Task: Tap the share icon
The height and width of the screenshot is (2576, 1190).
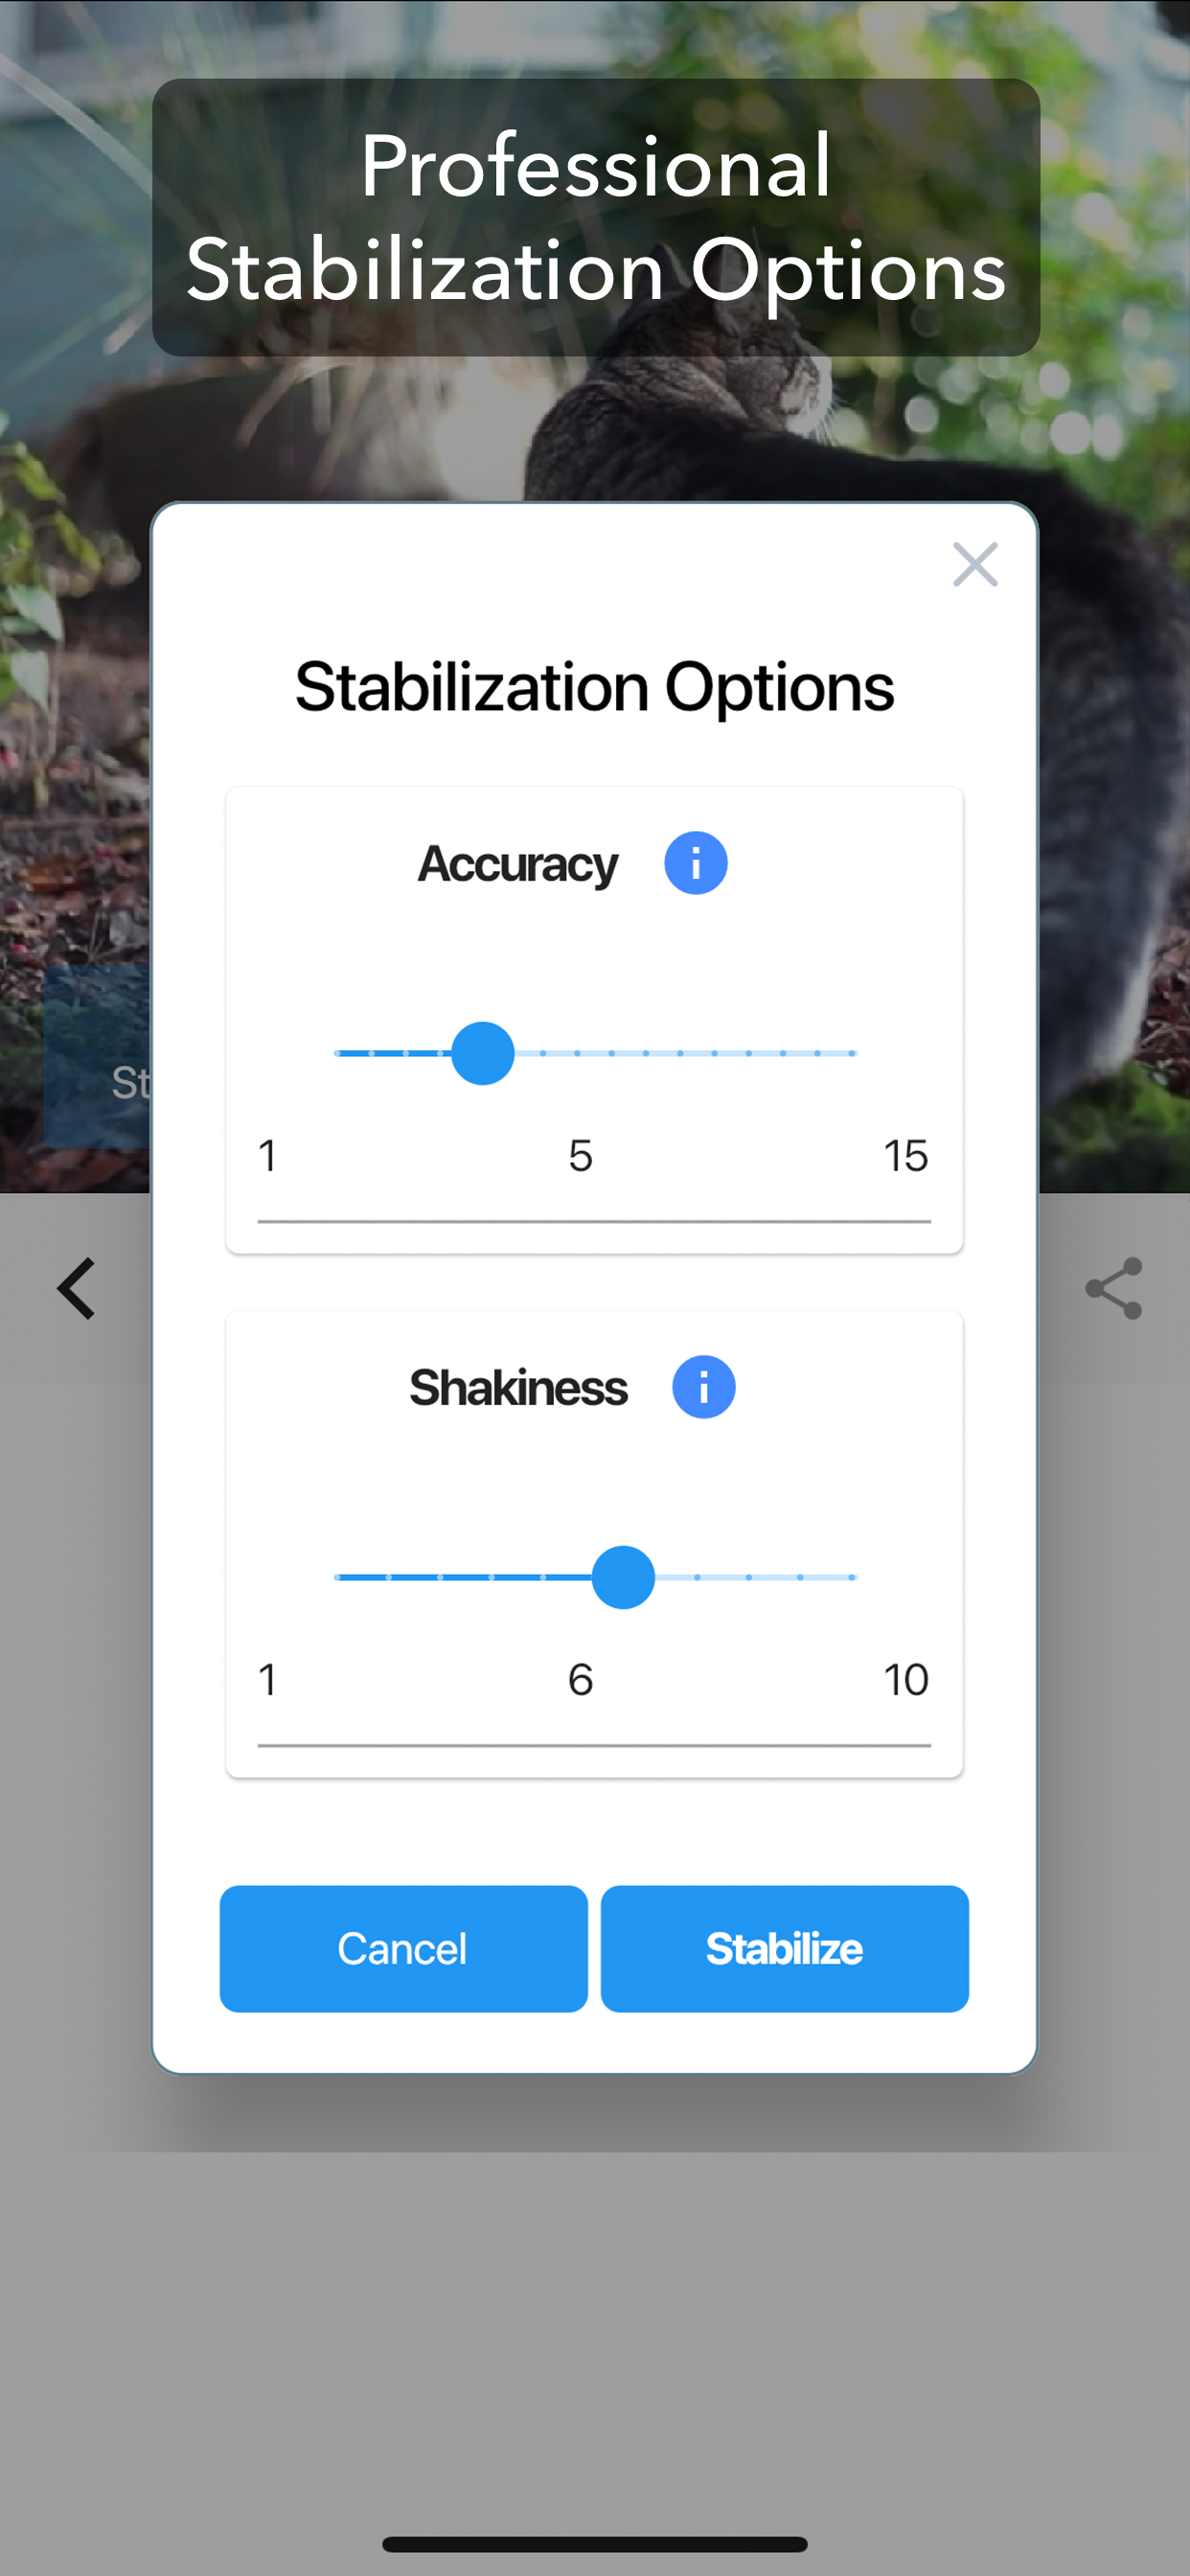Action: 1113,1288
